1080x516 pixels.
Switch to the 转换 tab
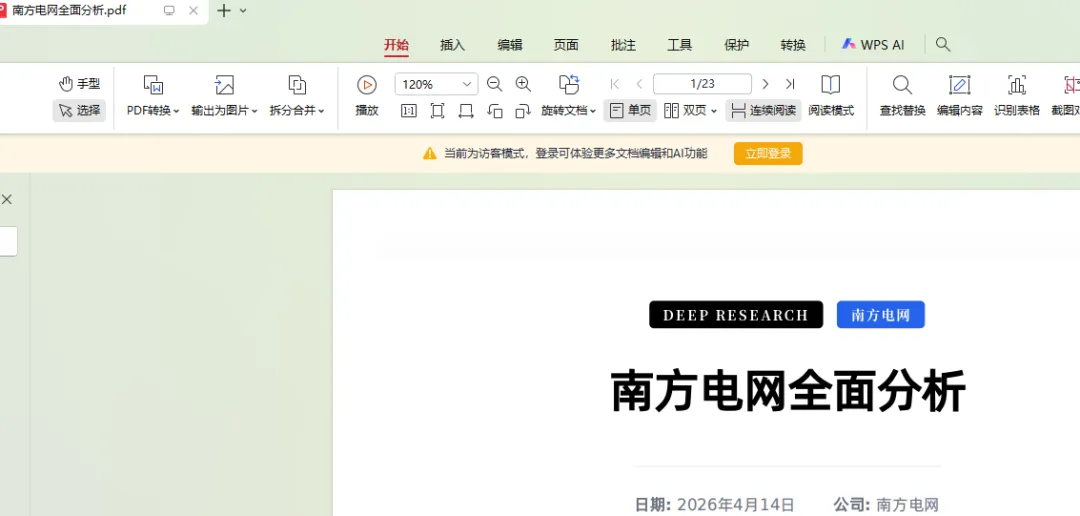[x=793, y=45]
